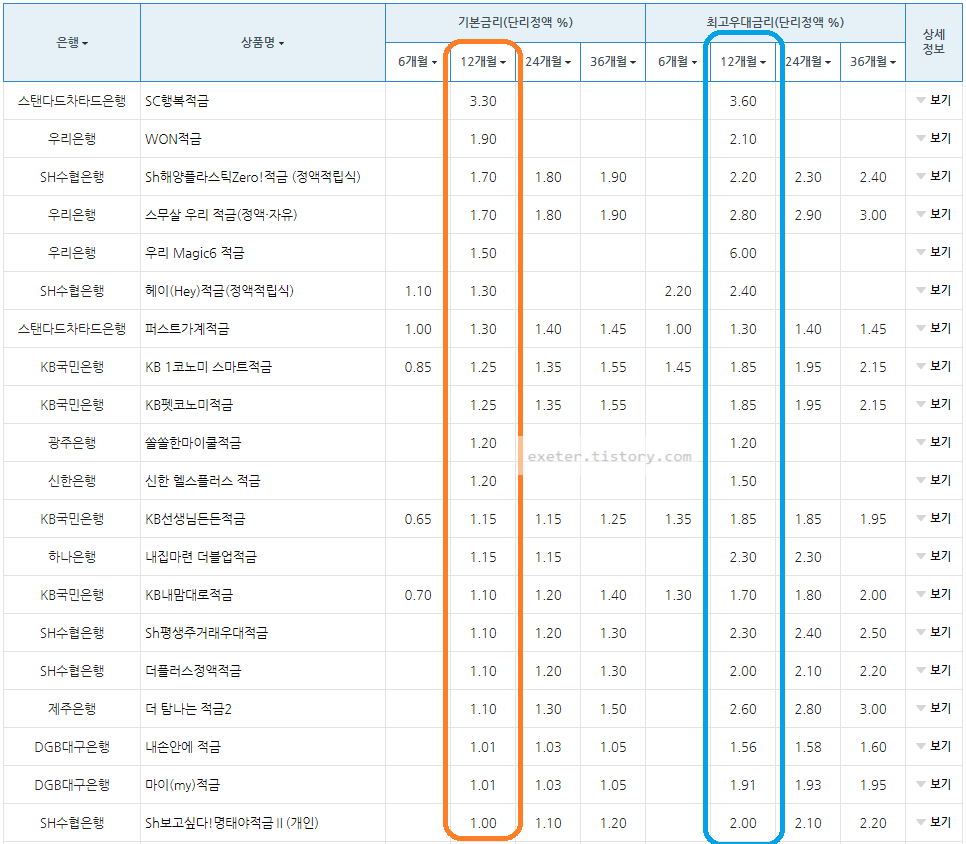
Task: Click the 최고우대금리(단리정액 %) header
Action: (775, 22)
